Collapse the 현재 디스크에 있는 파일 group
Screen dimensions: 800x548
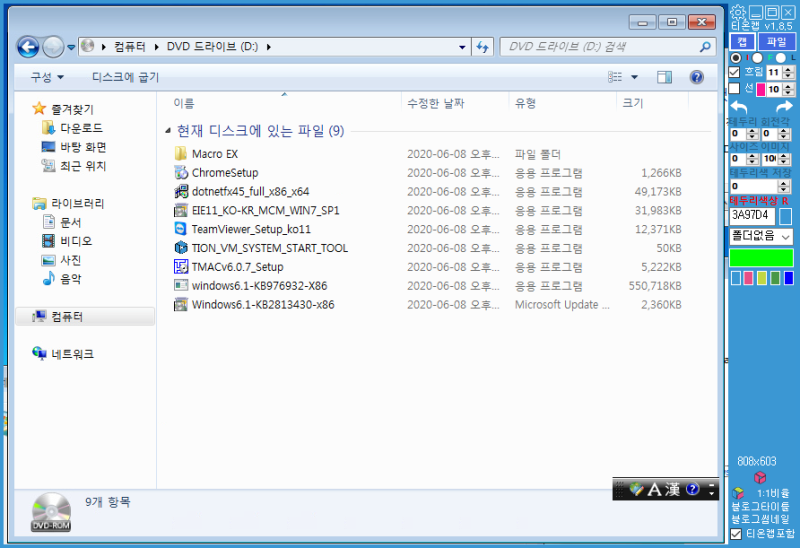(168, 131)
